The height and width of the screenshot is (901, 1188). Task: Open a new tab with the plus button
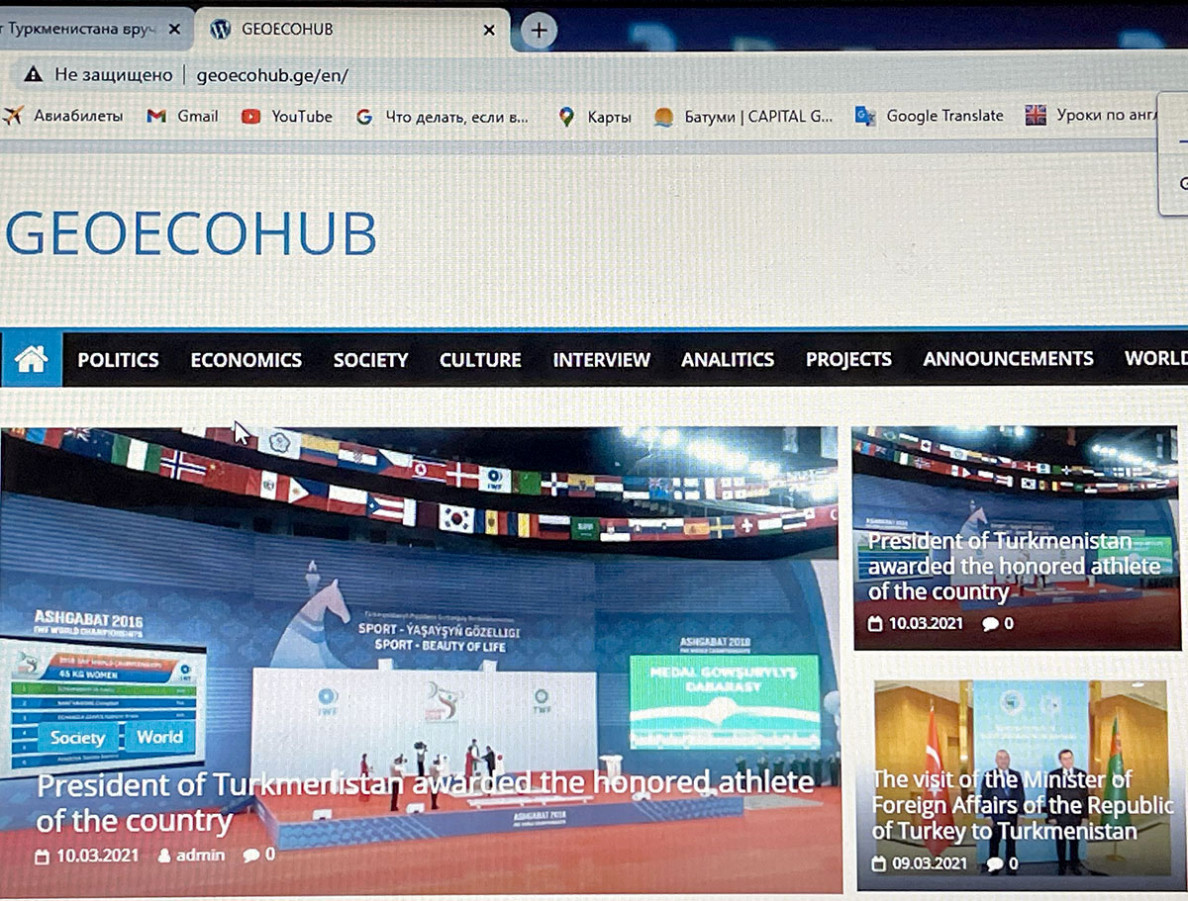pos(538,30)
